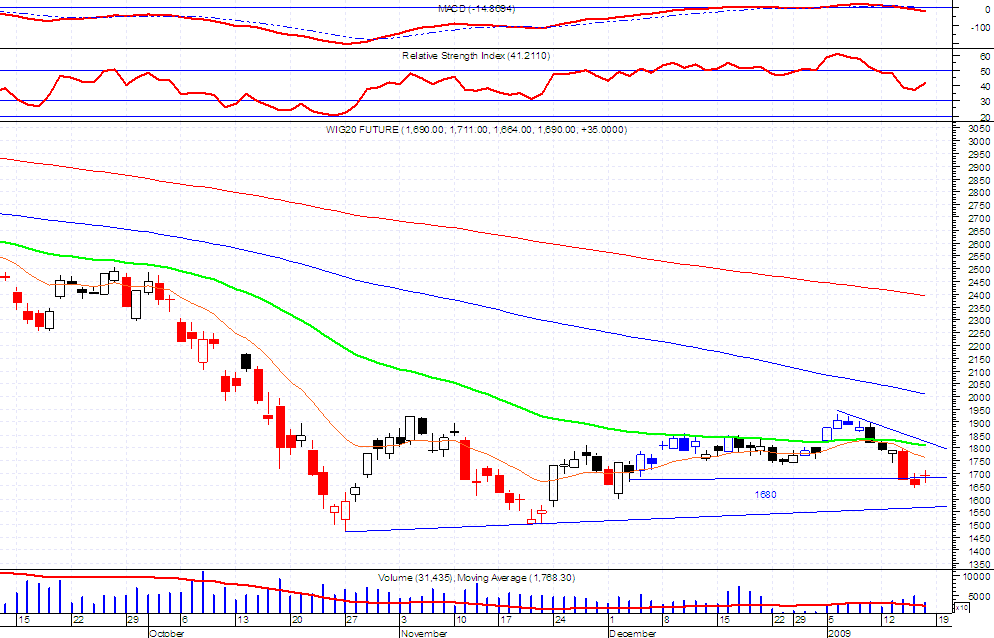Click the December month label
Screen dimensions: 994x638
(x=632, y=633)
